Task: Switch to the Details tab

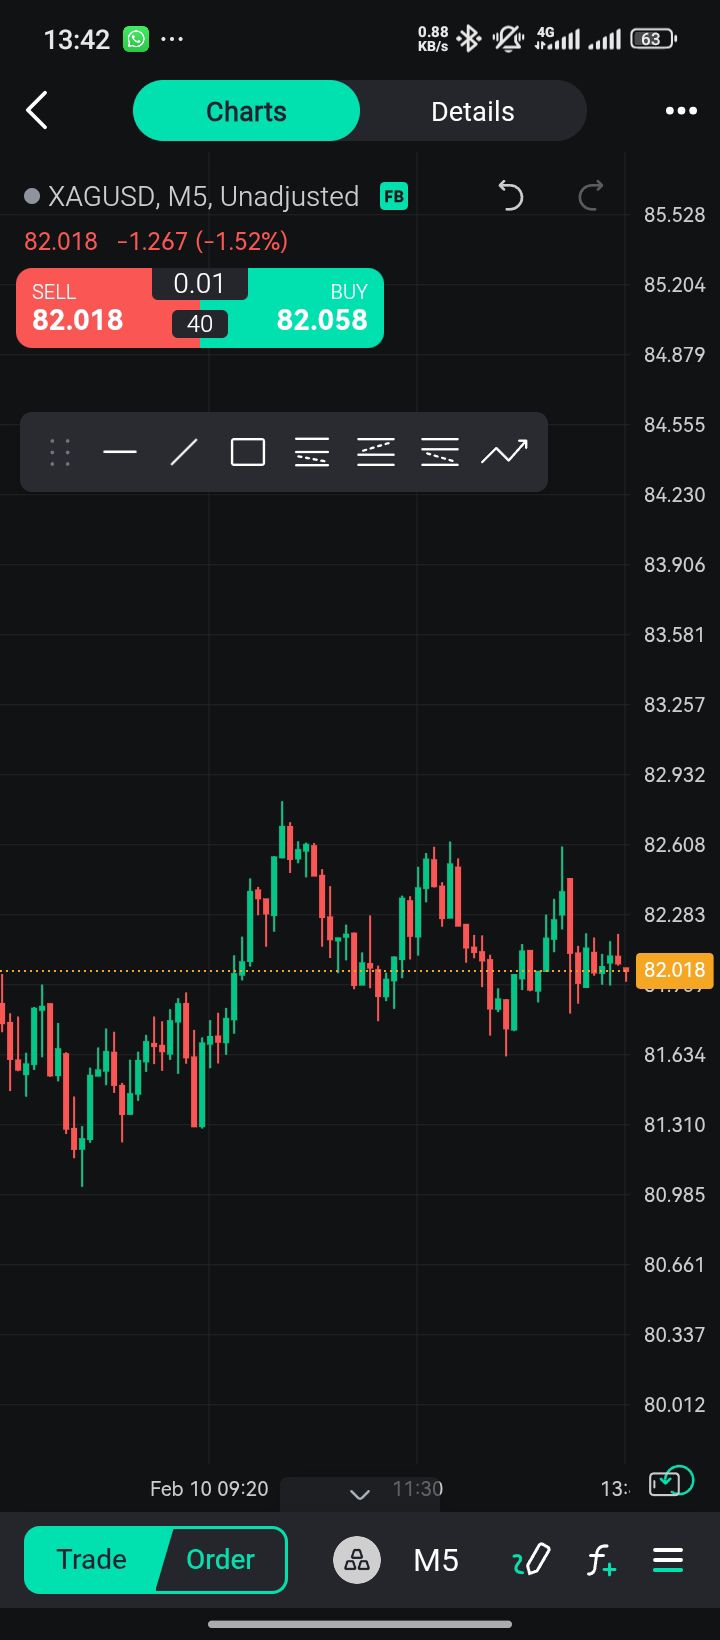Action: coord(472,111)
